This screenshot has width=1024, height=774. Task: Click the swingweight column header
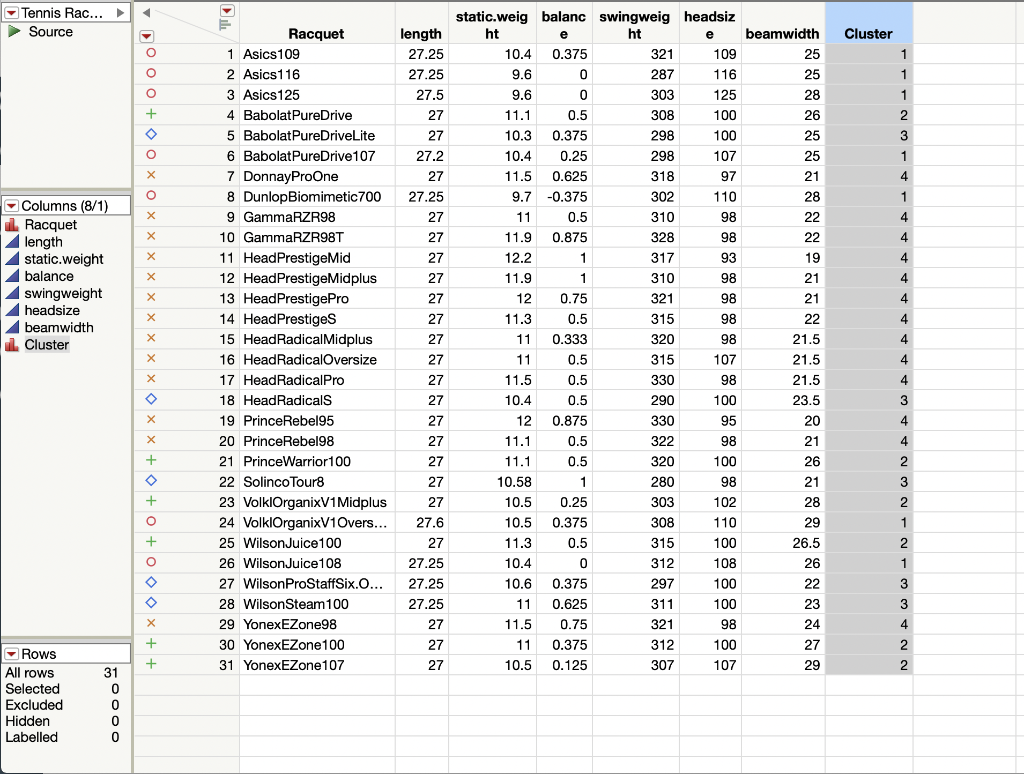(635, 24)
